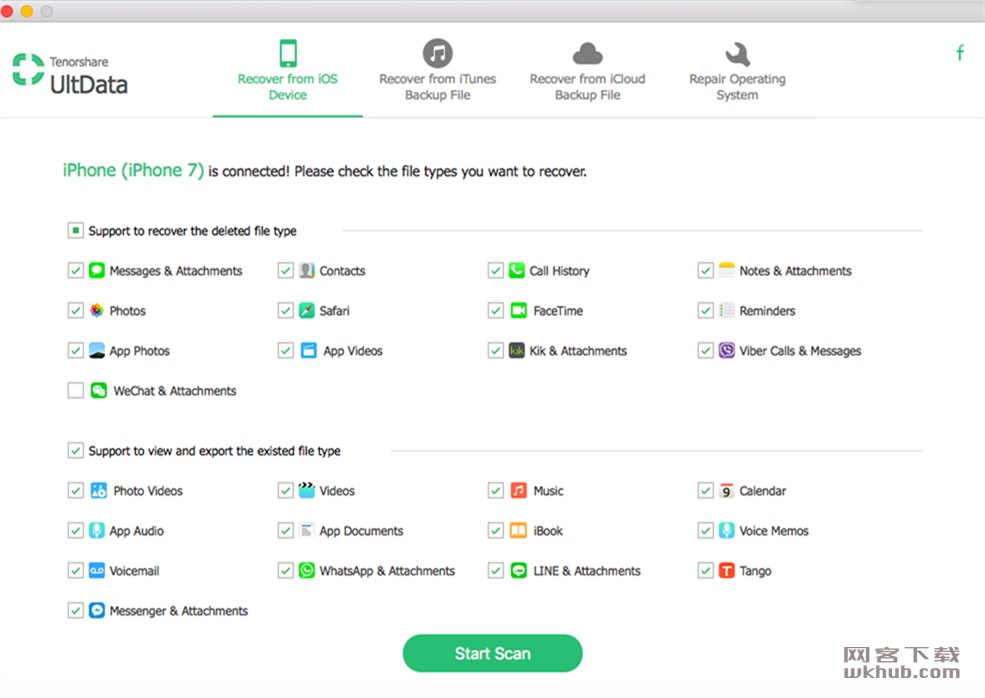Viewport: 985px width, 698px height.
Task: Uncheck the Safari checkbox
Action: [285, 311]
